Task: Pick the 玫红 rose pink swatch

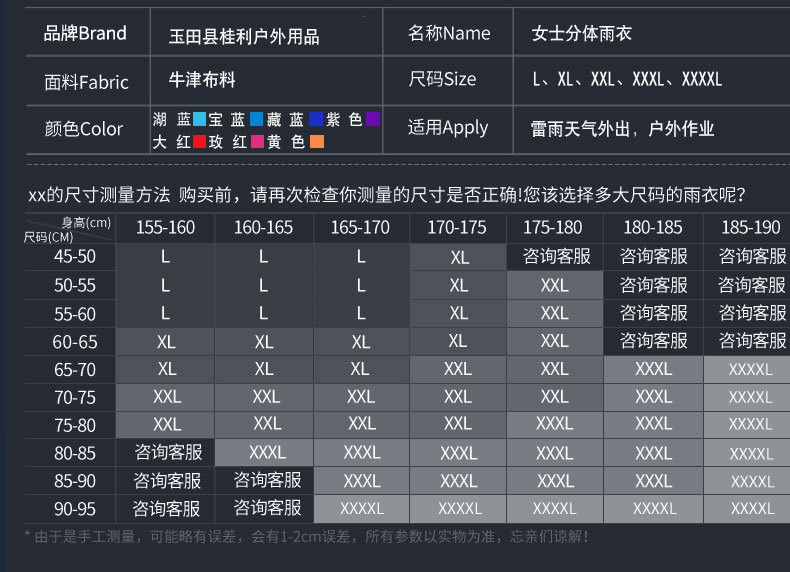Action: [x=257, y=142]
